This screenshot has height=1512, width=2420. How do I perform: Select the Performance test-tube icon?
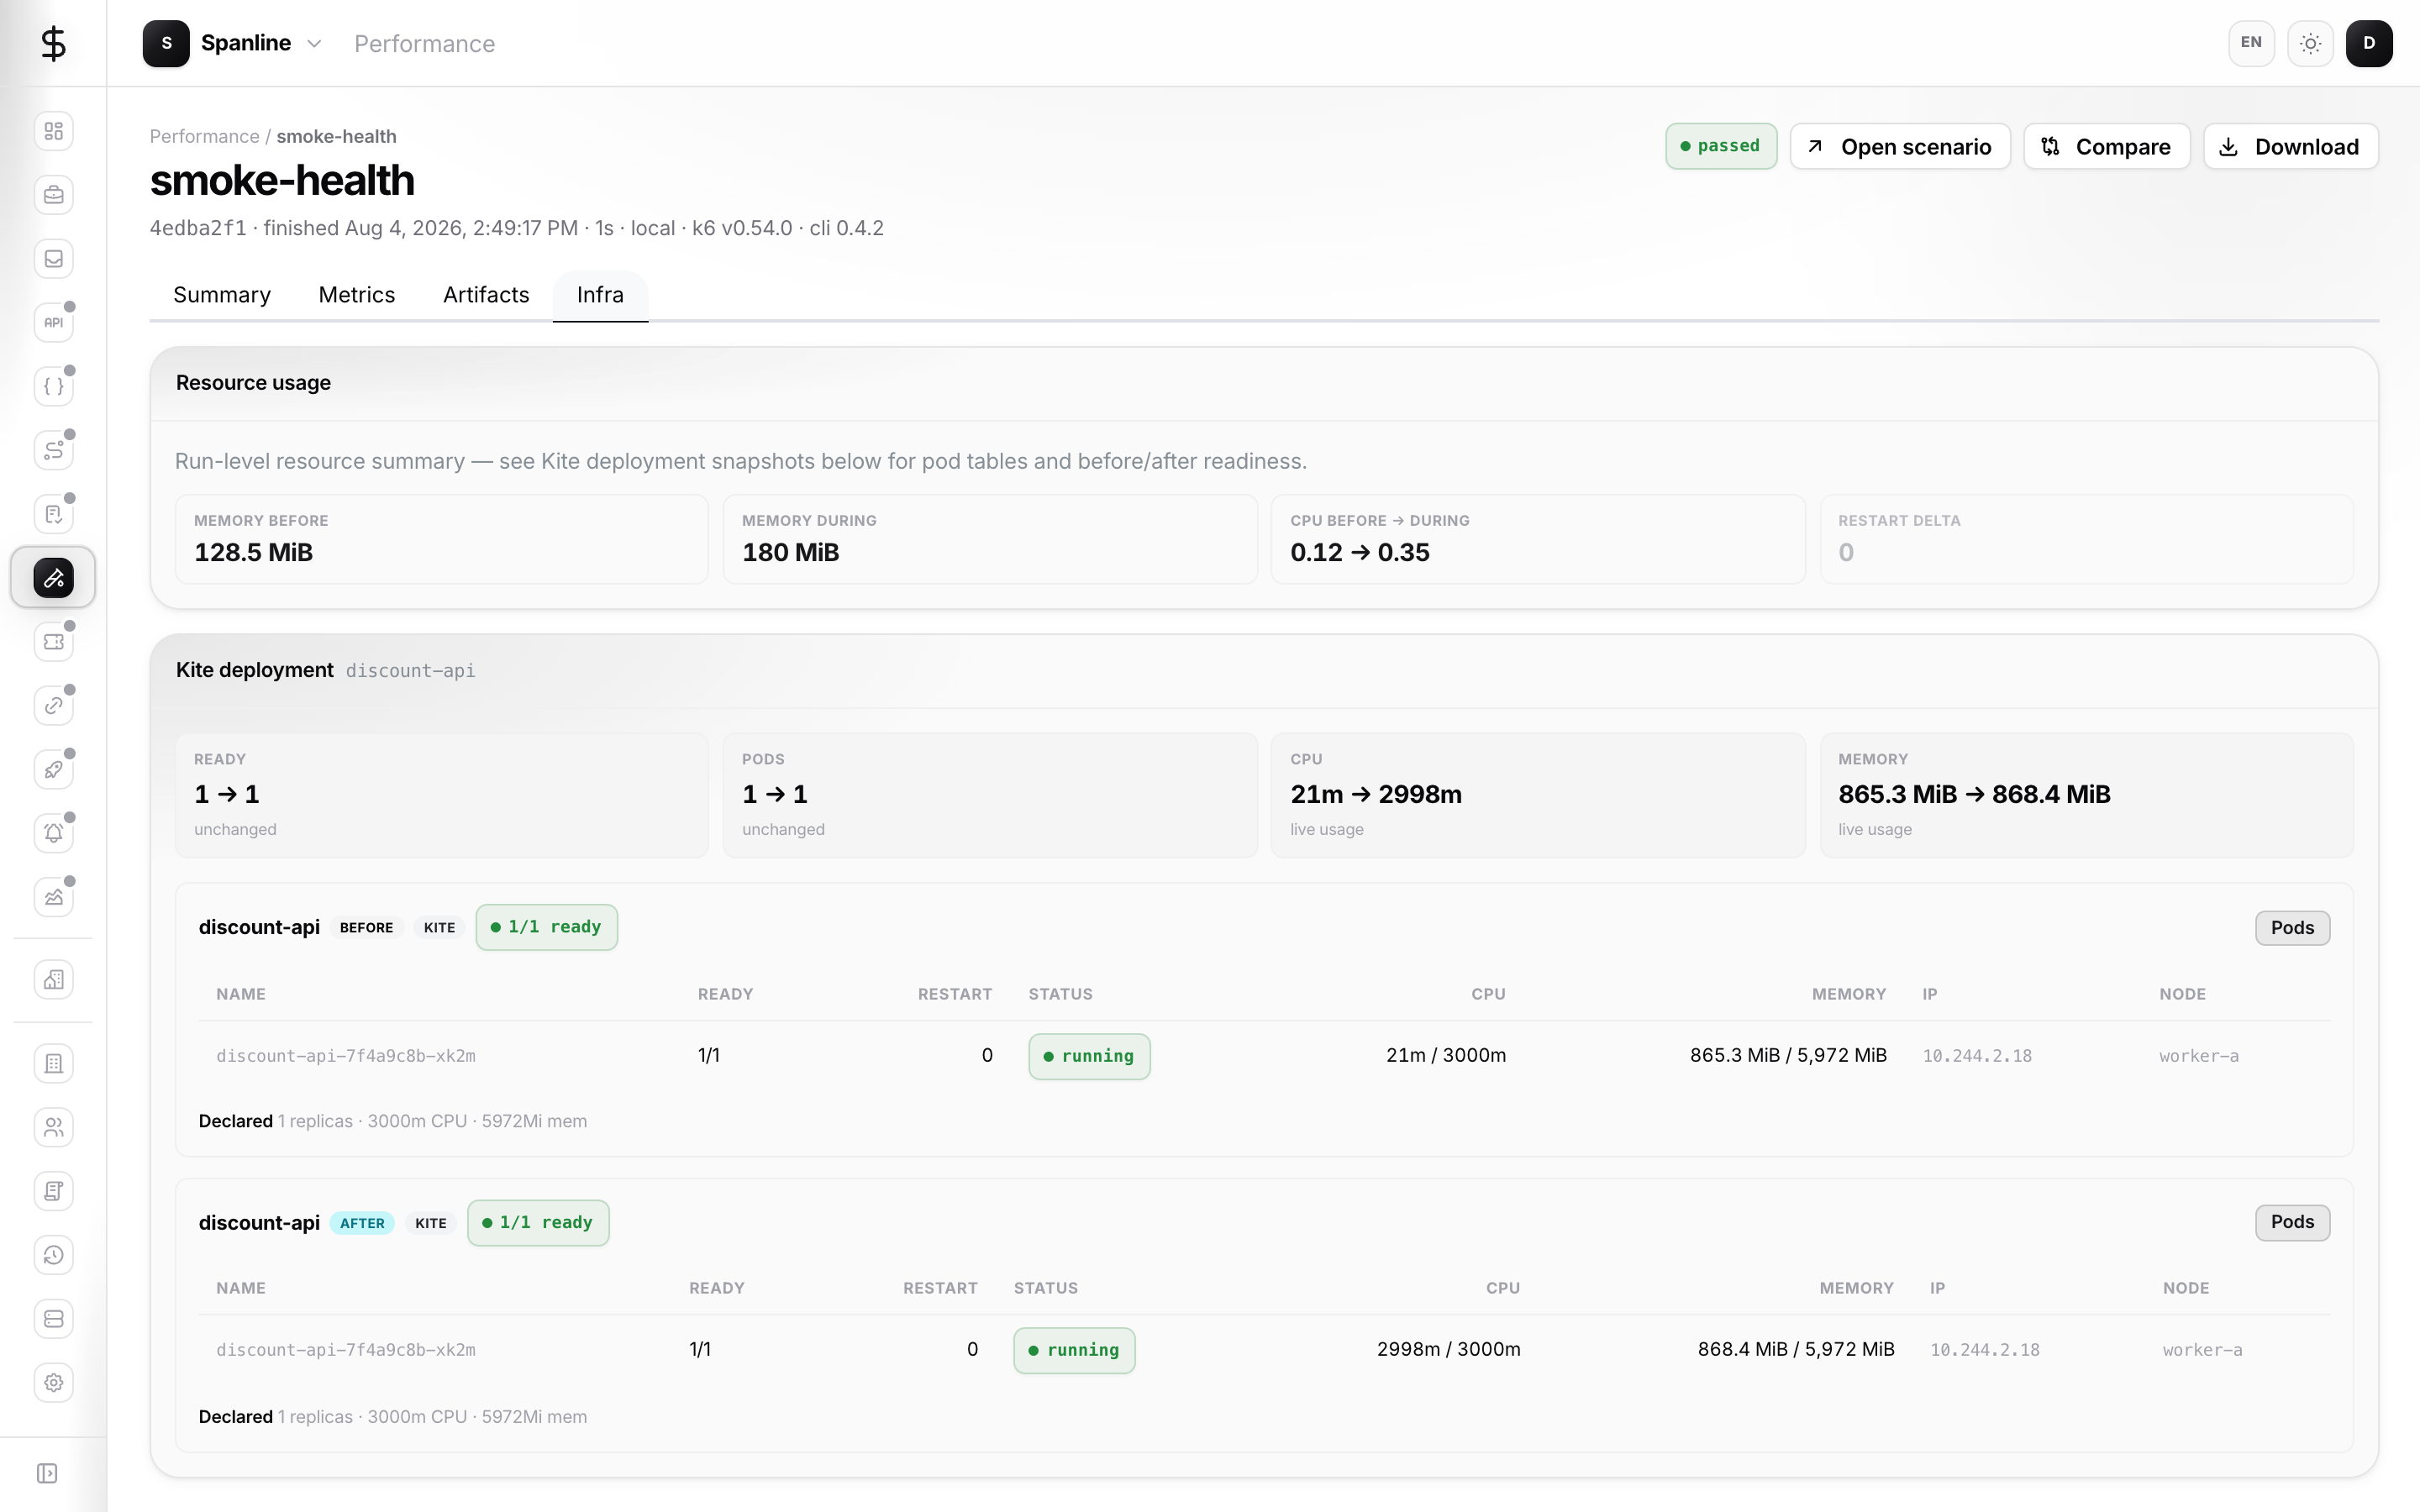tap(54, 578)
